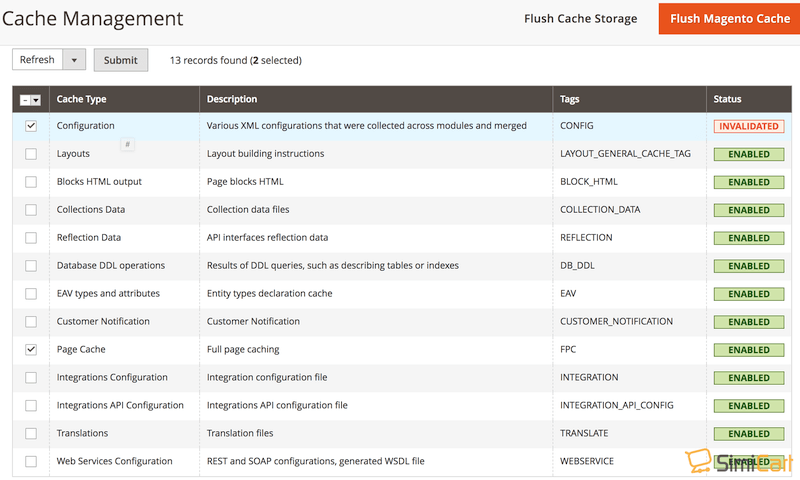This screenshot has height=480, width=800.
Task: Click Flush Cache Storage button
Action: click(x=580, y=19)
